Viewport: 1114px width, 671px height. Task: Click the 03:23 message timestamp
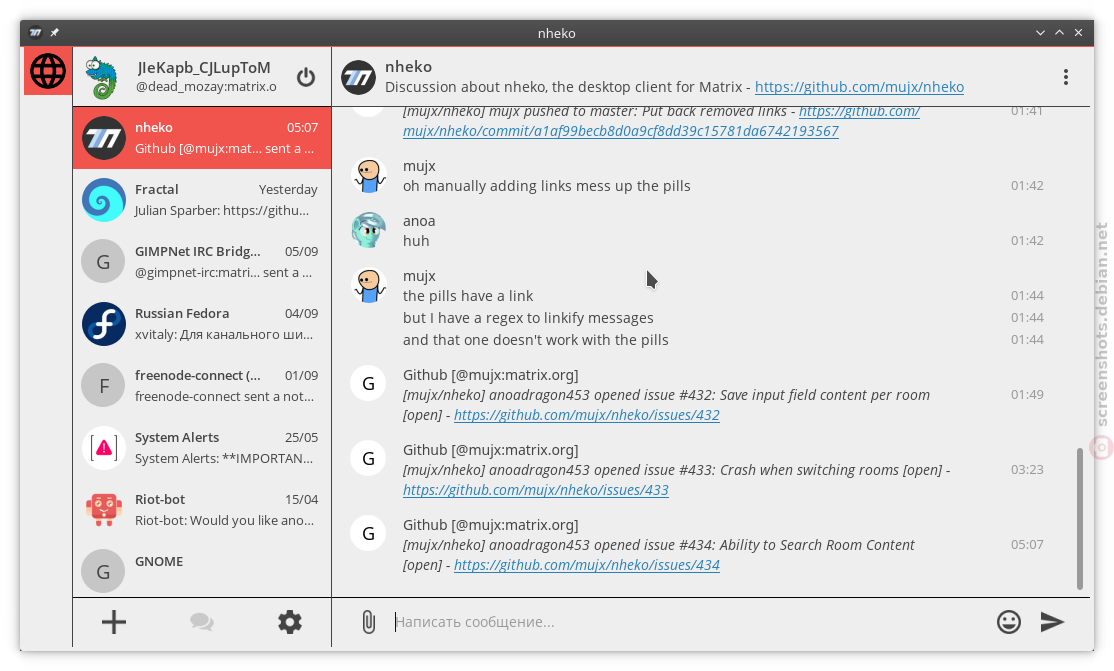pyautogui.click(x=1027, y=469)
